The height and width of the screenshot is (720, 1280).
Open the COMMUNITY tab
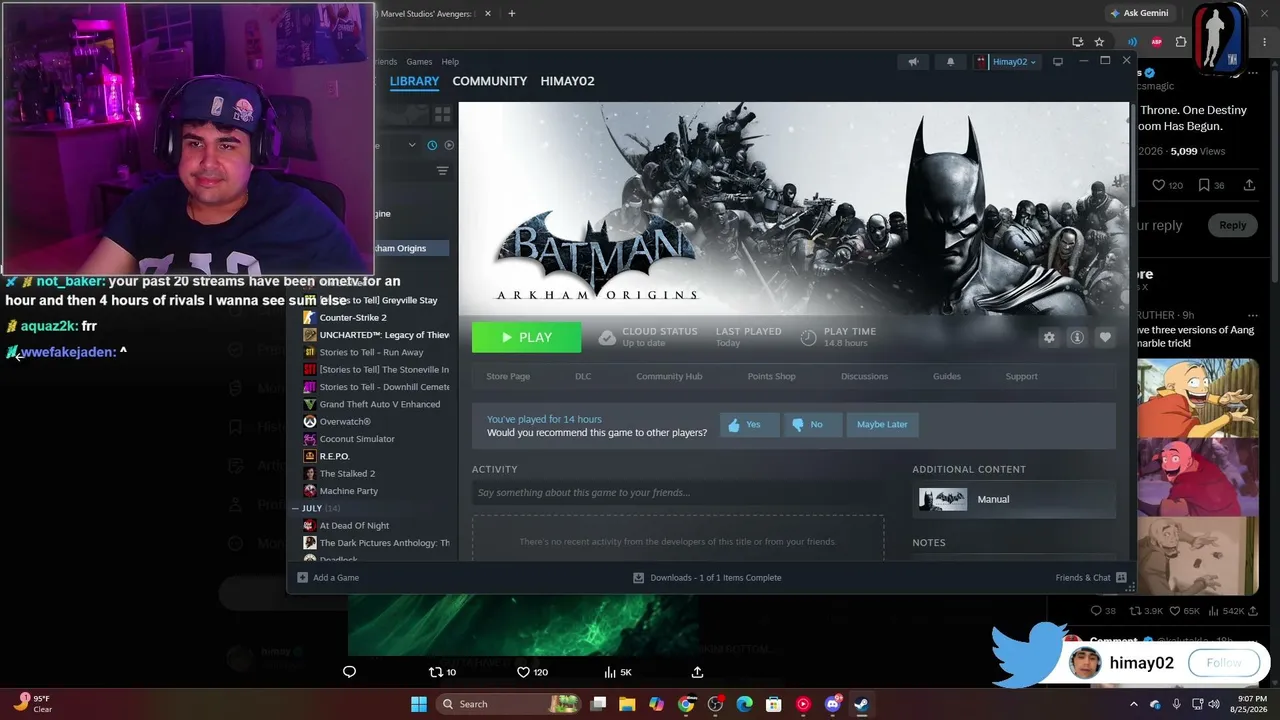490,81
